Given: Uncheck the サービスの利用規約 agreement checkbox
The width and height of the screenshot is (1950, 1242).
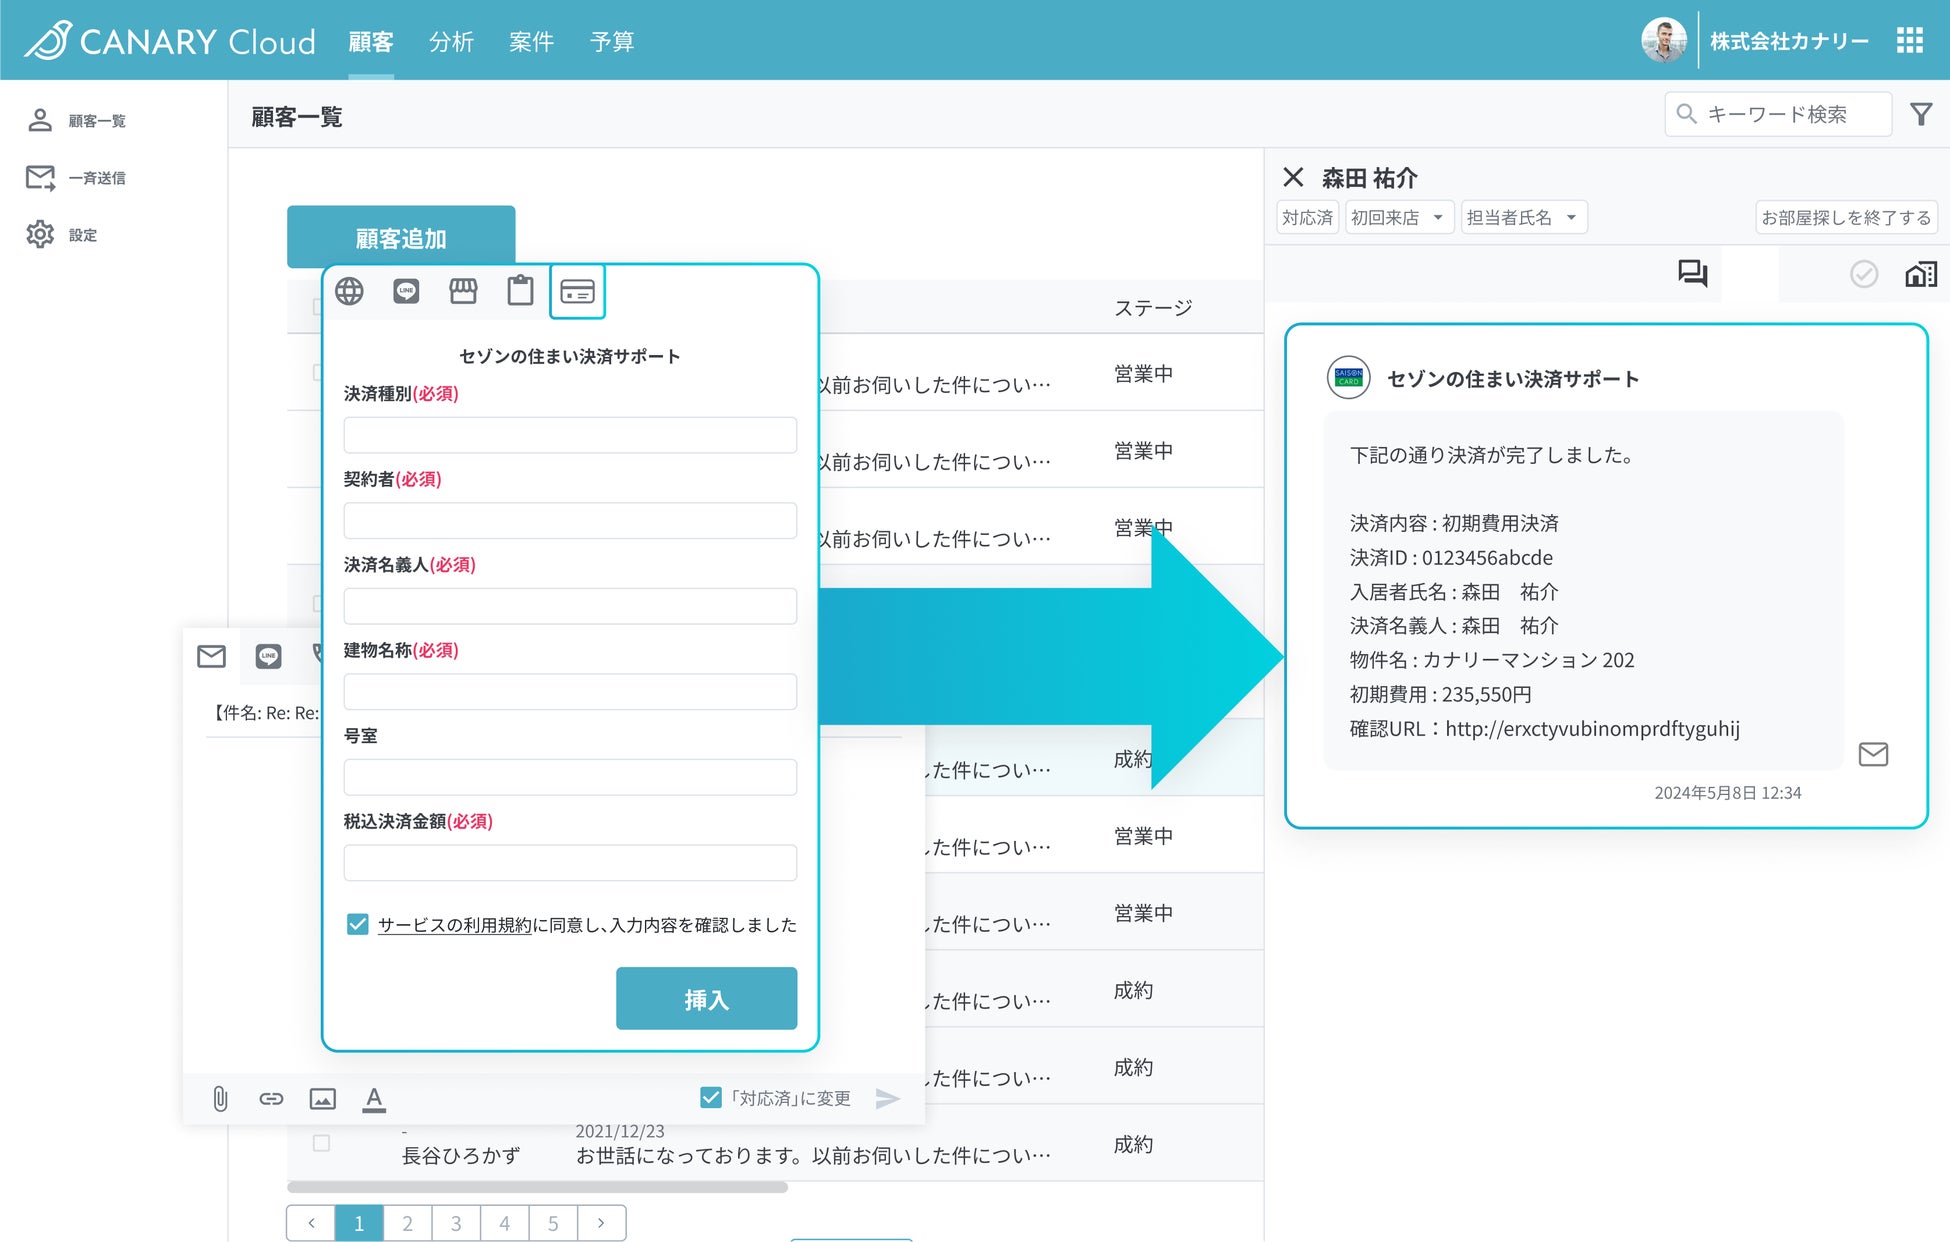Looking at the screenshot, I should [357, 924].
